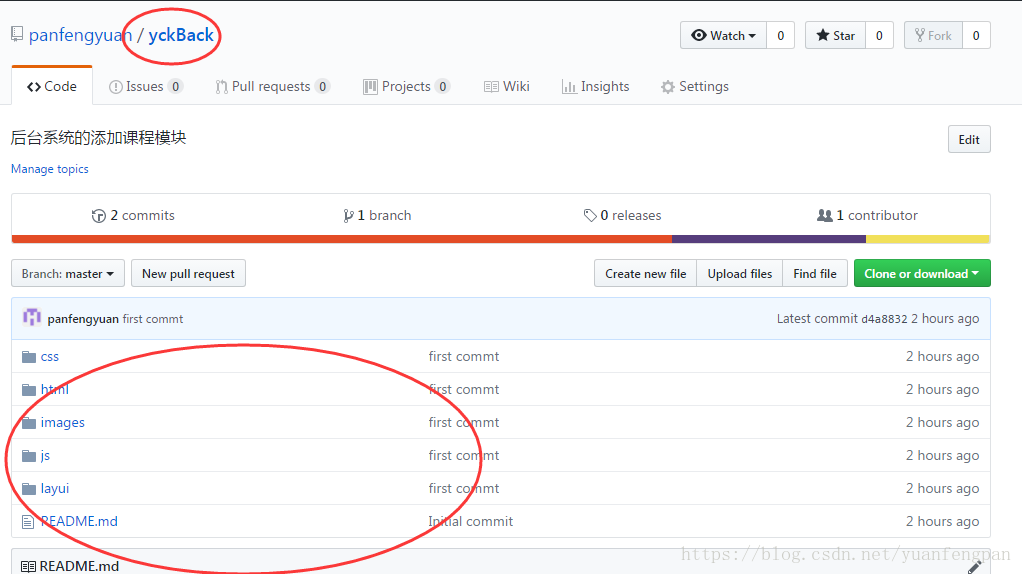Image resolution: width=1022 pixels, height=574 pixels.
Task: Click the folder icon of the images row
Action: [x=29, y=423]
